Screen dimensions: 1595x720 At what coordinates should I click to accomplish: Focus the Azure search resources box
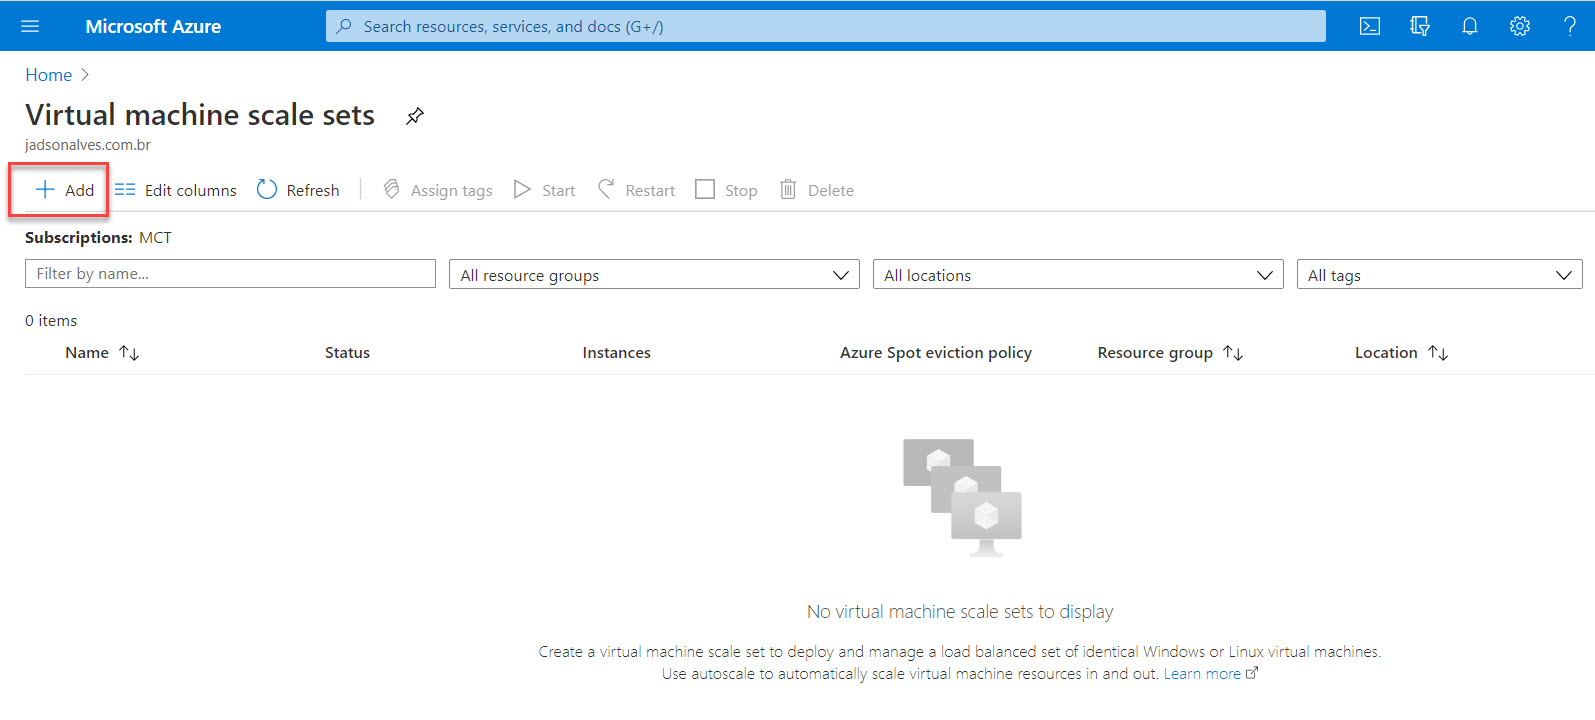point(825,26)
